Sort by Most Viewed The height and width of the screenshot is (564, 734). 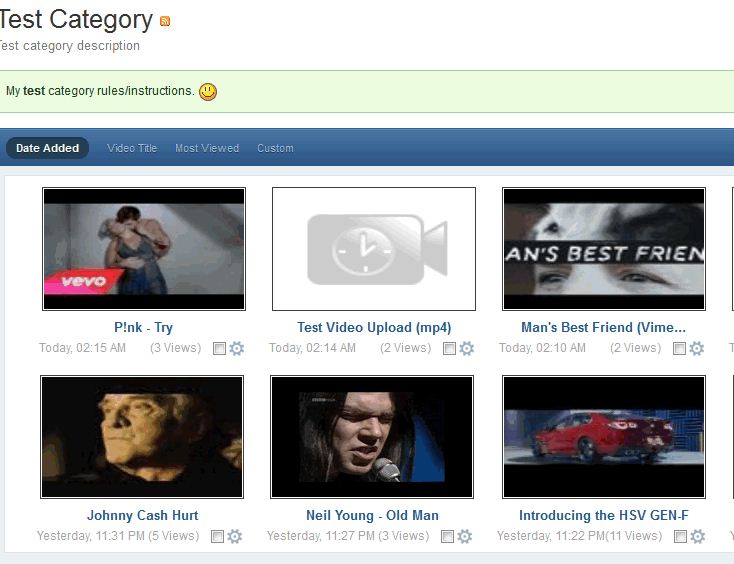click(x=207, y=148)
